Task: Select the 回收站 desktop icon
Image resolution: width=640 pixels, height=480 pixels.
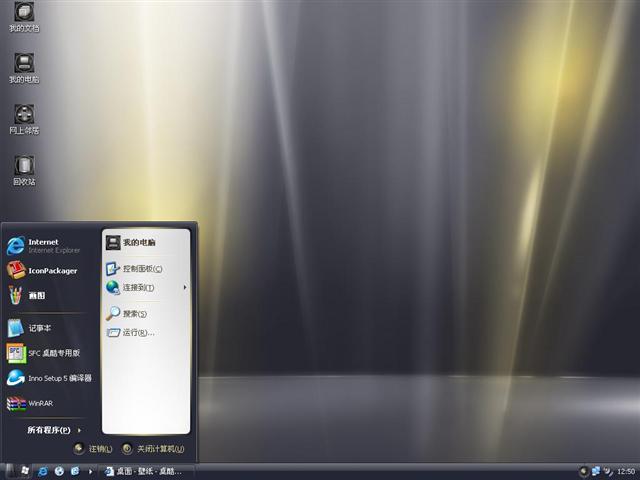Action: click(24, 170)
